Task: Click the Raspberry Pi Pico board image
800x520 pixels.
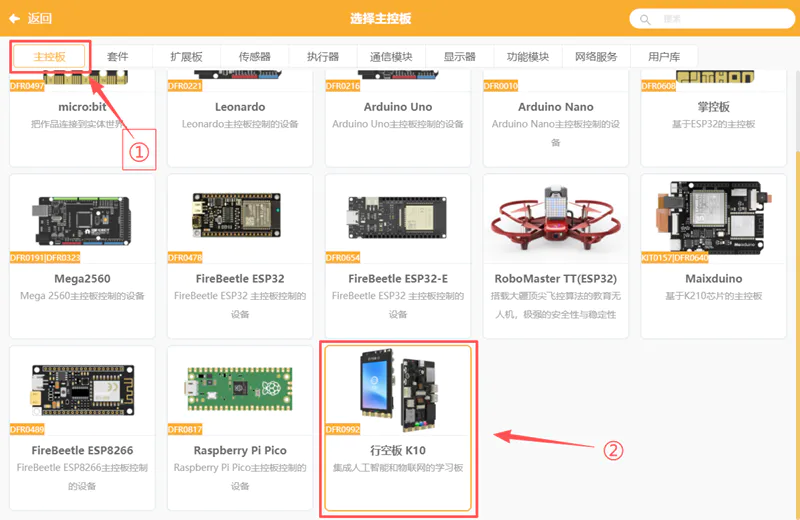Action: pyautogui.click(x=239, y=389)
